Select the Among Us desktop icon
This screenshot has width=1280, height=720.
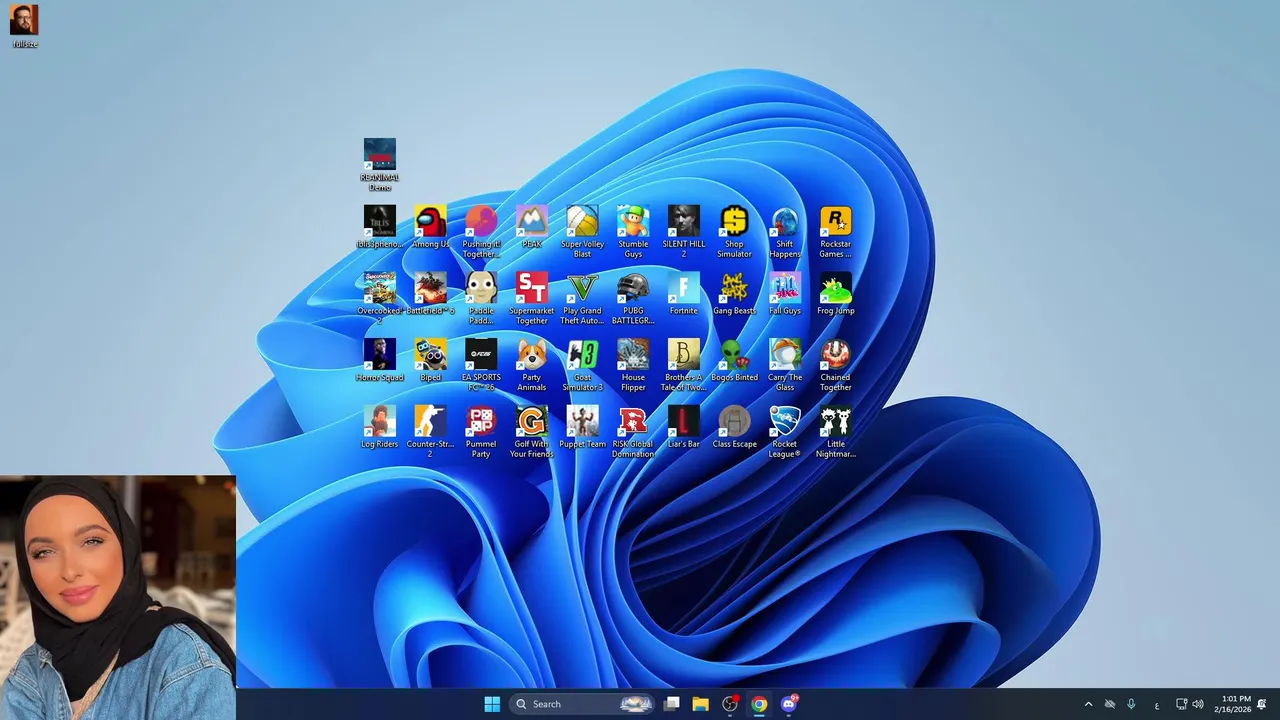431,227
